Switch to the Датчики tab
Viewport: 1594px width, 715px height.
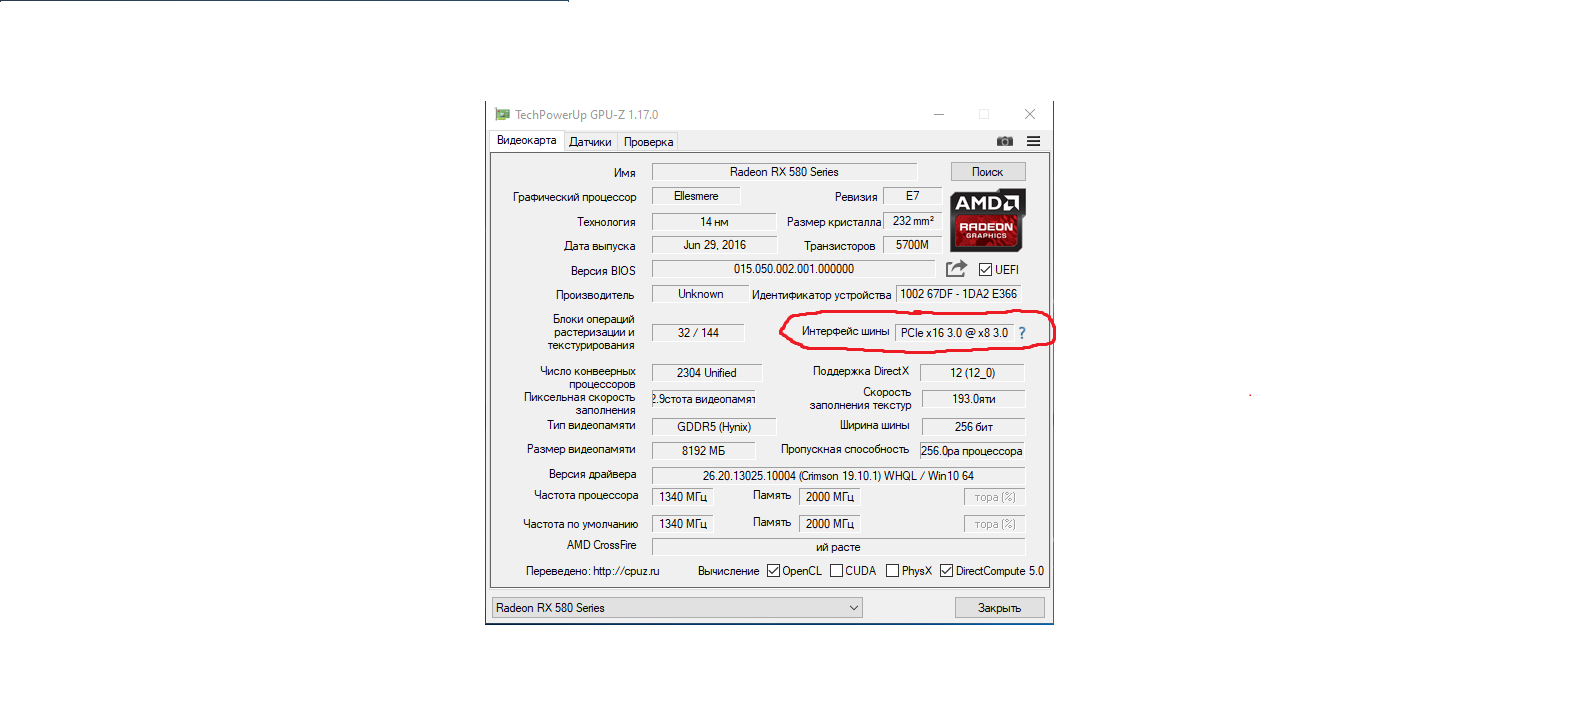[x=590, y=142]
